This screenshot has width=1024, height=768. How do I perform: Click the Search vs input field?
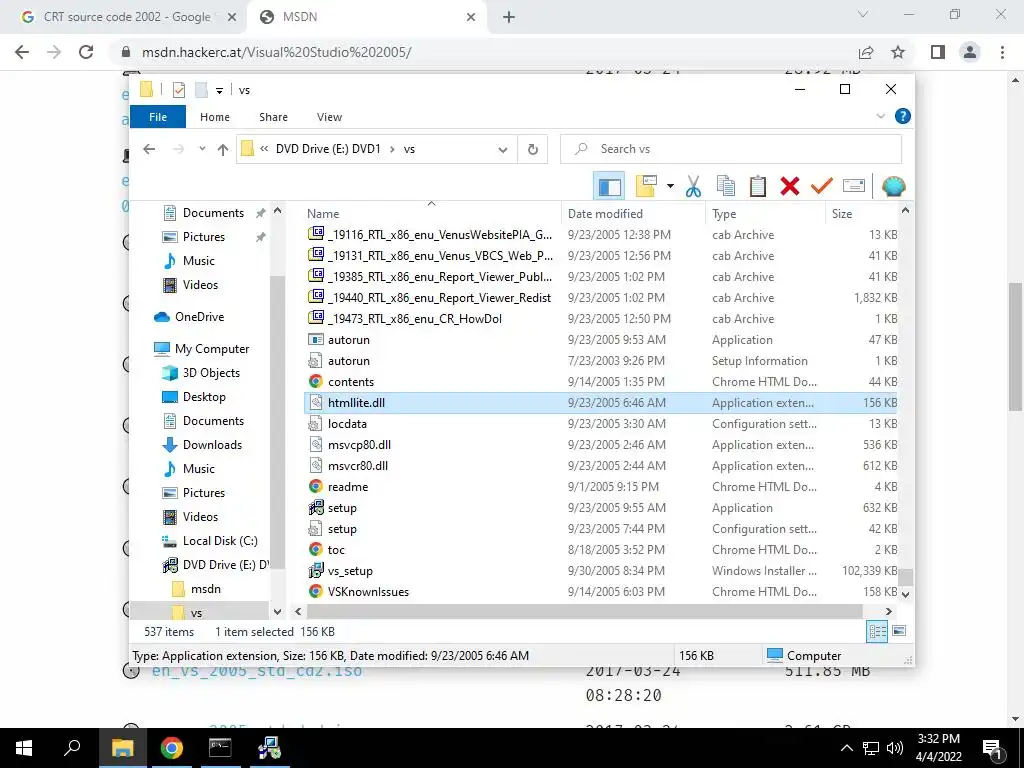point(731,149)
